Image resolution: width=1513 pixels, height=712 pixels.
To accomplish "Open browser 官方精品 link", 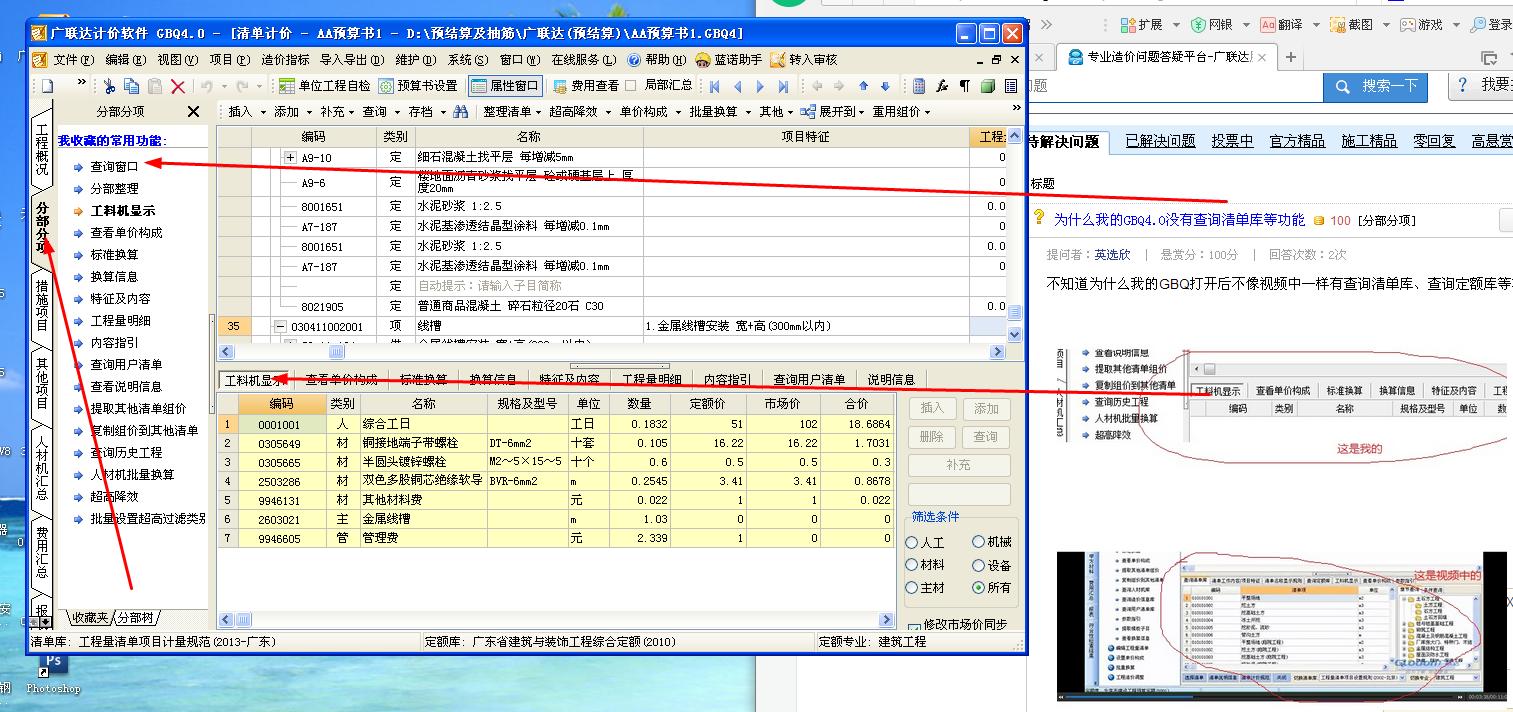I will point(1297,141).
